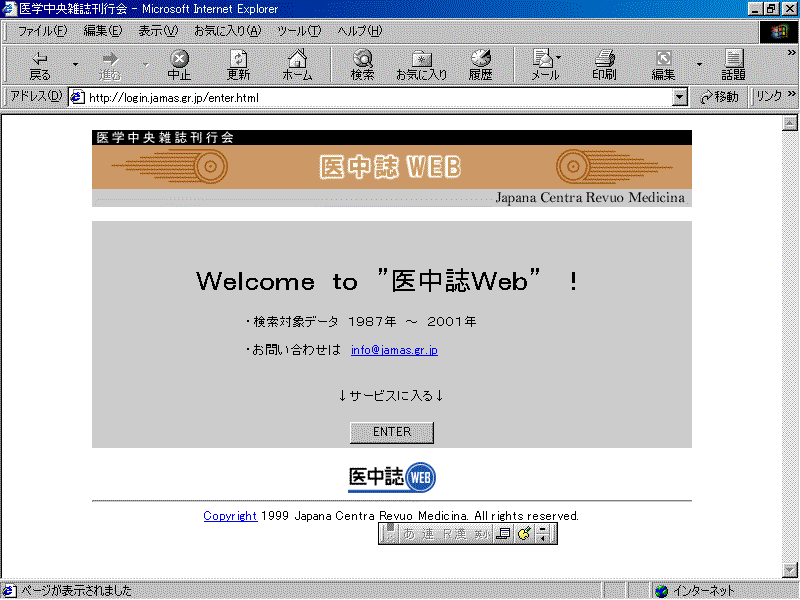
Task: Open the Search (検索) toolbar icon
Action: pos(363,65)
